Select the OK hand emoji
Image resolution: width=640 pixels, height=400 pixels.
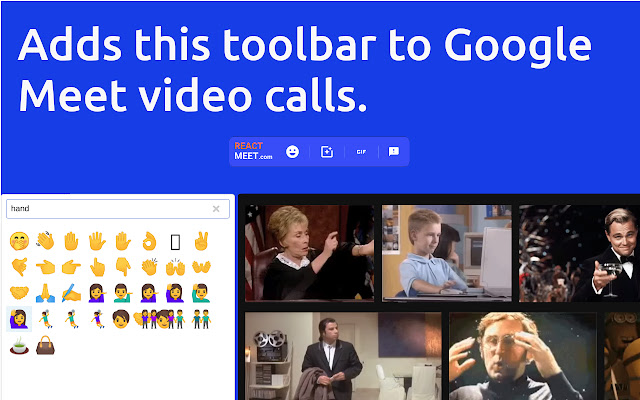tap(149, 241)
